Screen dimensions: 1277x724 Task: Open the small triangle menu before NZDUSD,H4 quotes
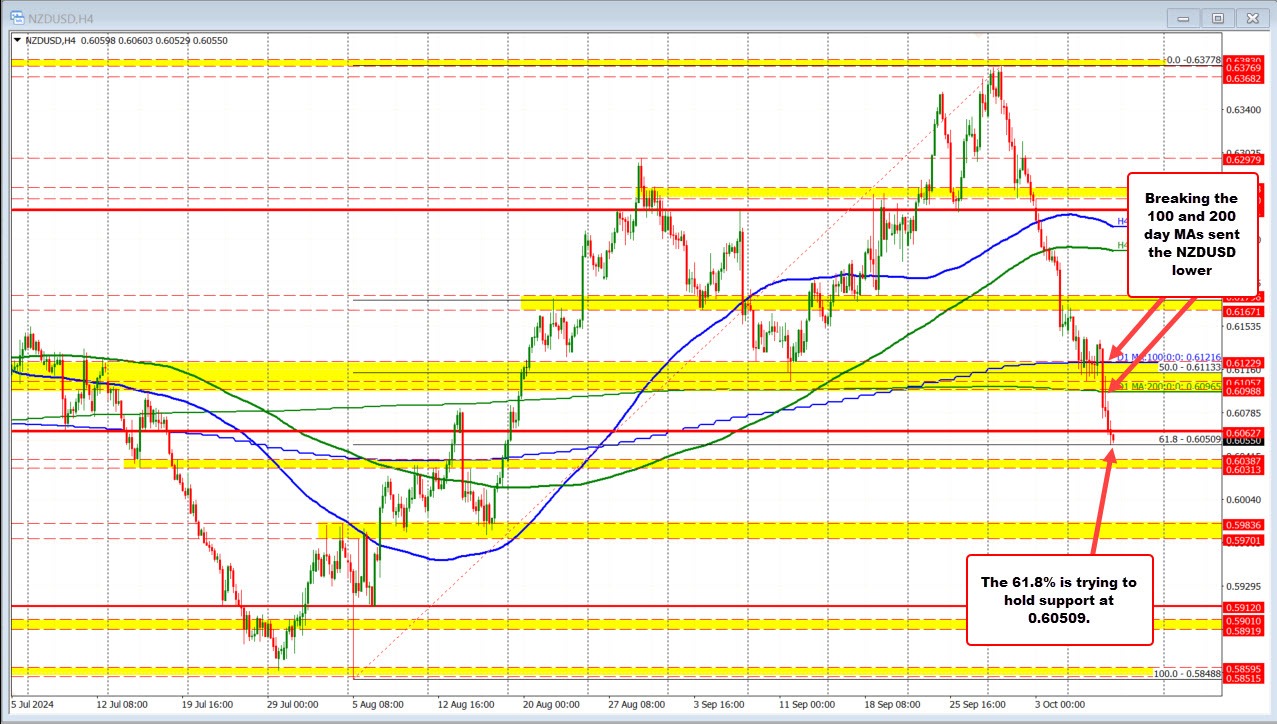16,40
